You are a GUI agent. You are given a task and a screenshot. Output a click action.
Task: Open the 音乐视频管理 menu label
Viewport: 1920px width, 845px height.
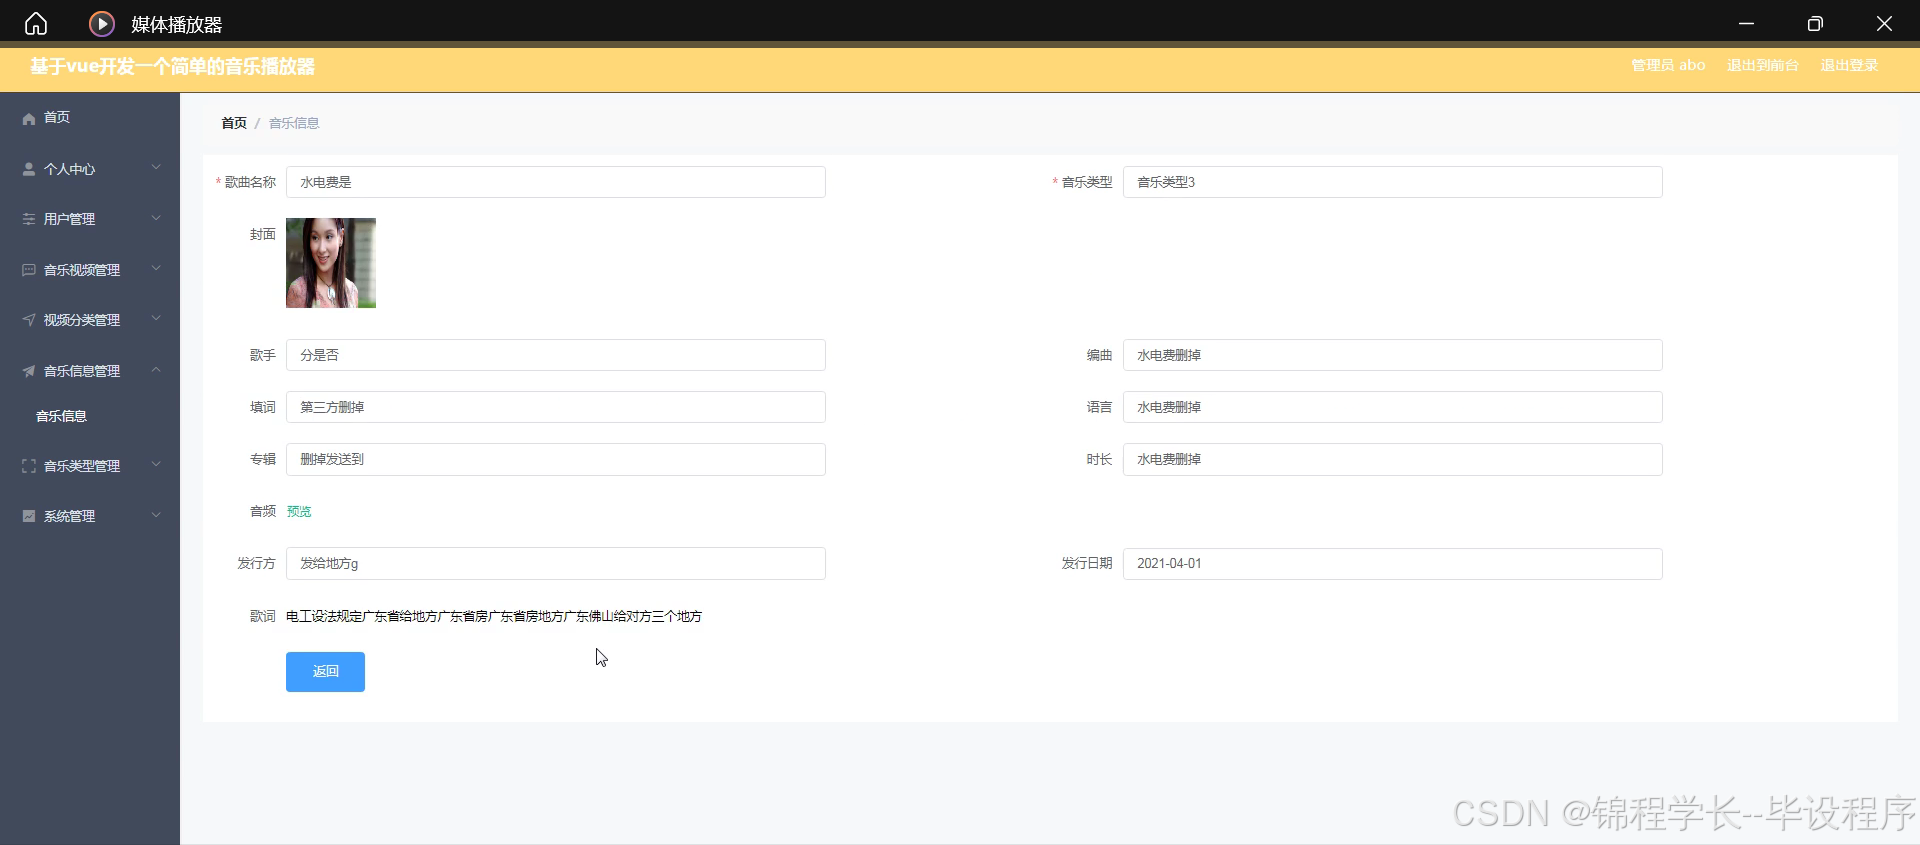click(82, 270)
